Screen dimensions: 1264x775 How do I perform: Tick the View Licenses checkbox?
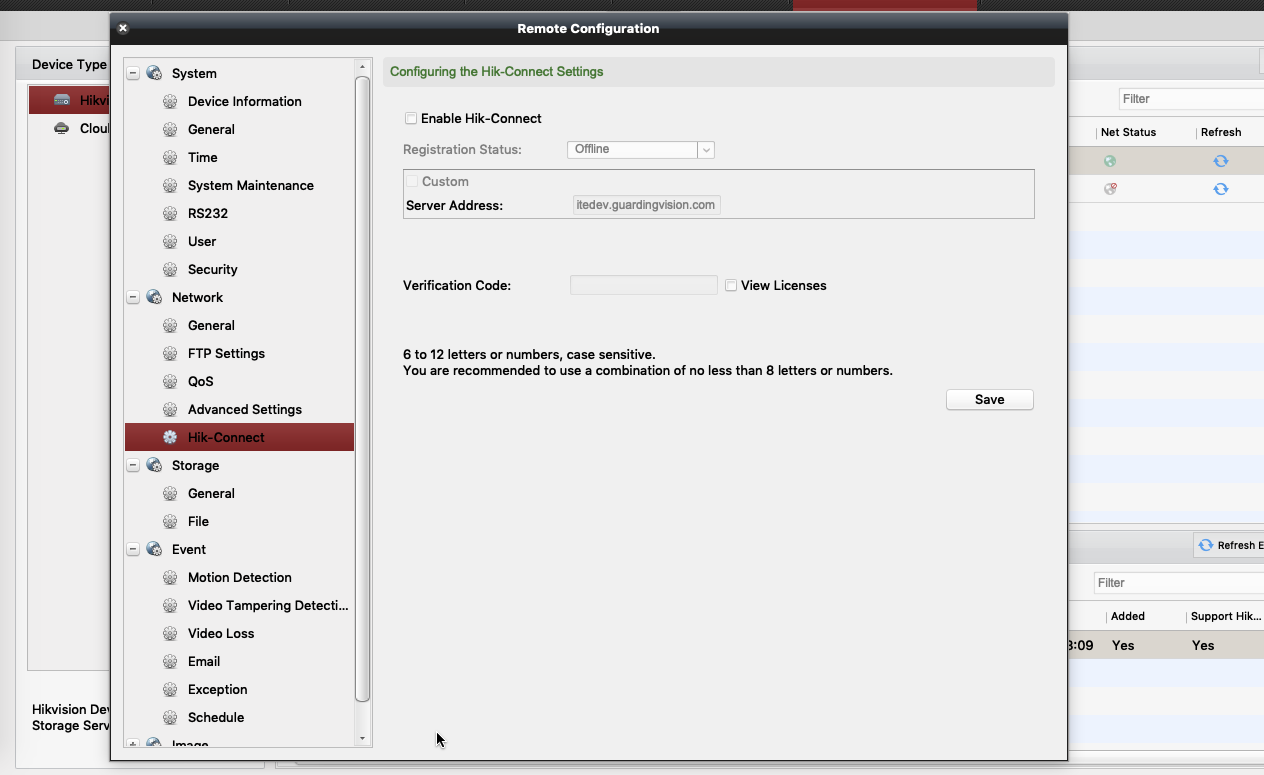click(x=731, y=286)
